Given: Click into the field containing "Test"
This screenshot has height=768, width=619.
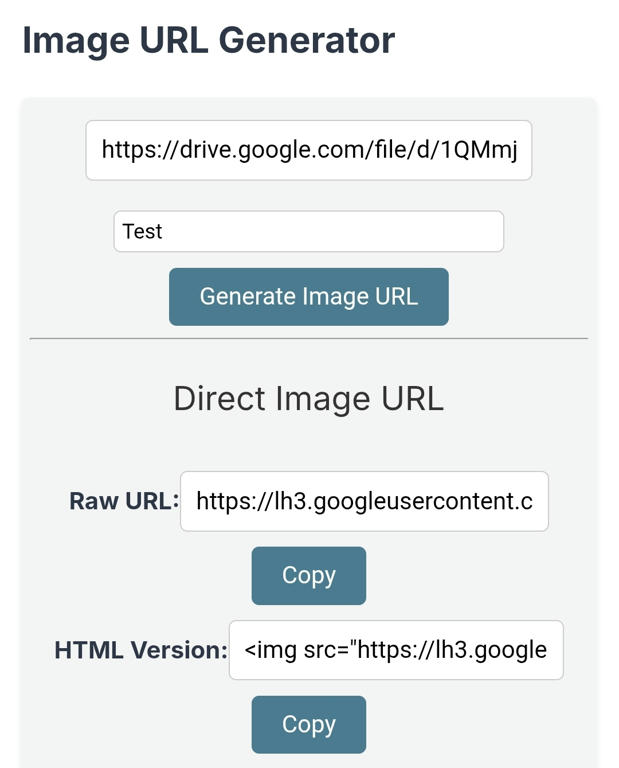Looking at the screenshot, I should 308,232.
